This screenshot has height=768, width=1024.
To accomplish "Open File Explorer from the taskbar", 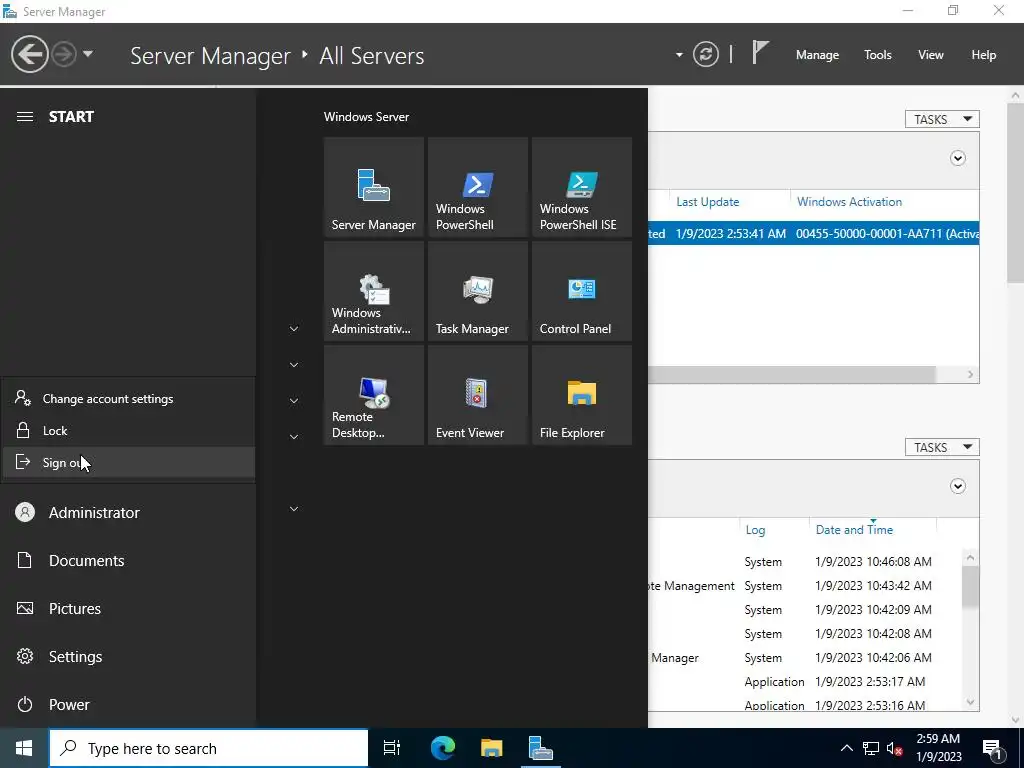I will point(491,748).
